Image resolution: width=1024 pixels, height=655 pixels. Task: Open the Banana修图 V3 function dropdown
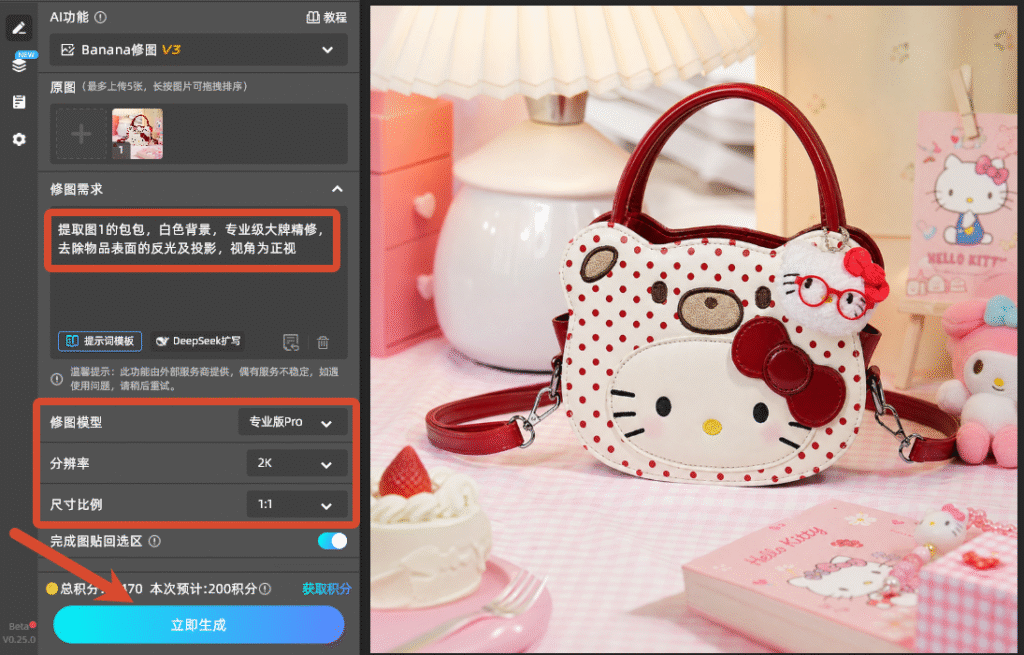pyautogui.click(x=198, y=50)
